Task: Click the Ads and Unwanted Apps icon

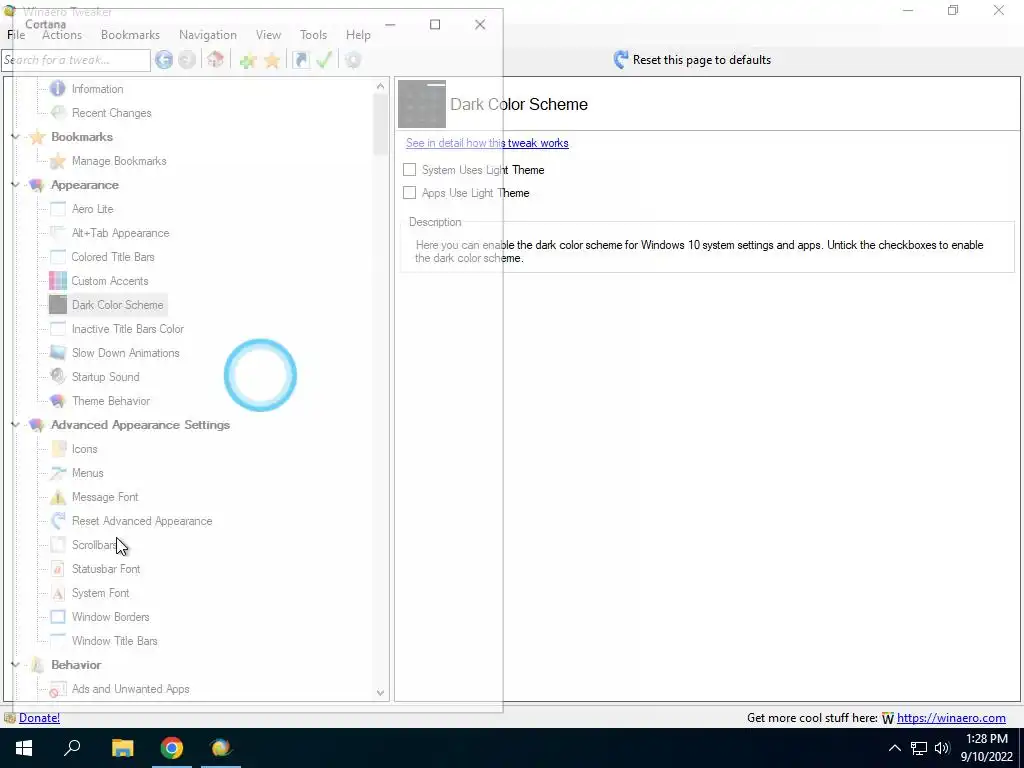Action: pyautogui.click(x=57, y=689)
